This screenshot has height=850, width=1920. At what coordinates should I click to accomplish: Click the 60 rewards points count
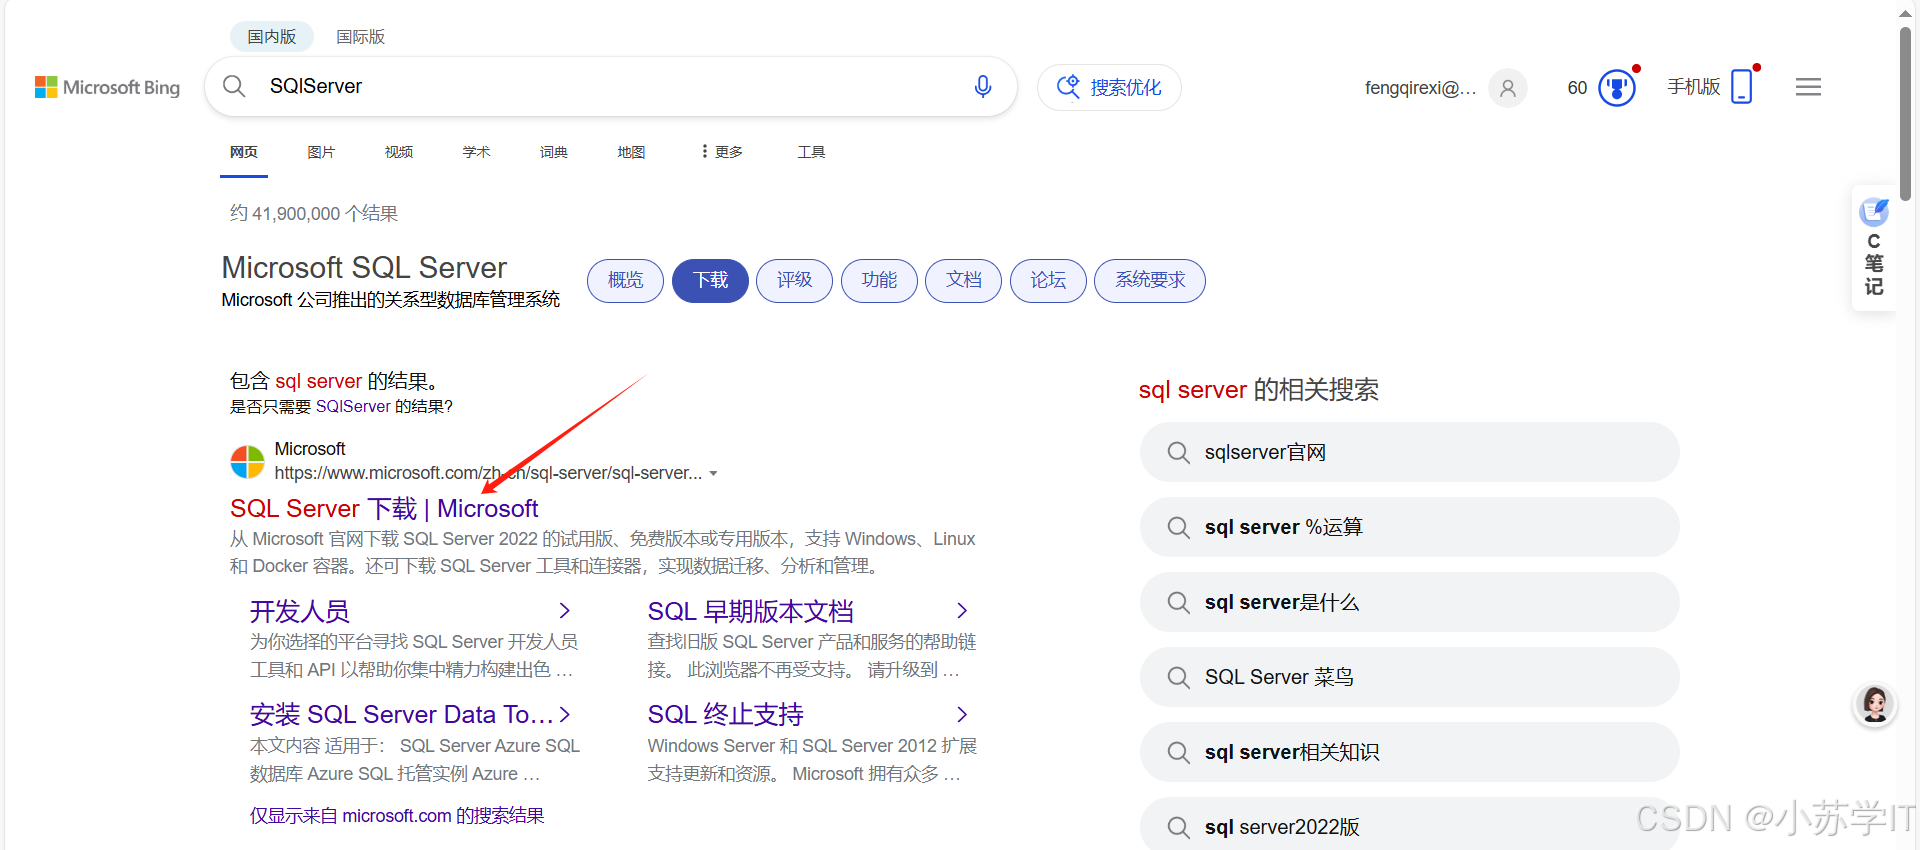[1577, 88]
